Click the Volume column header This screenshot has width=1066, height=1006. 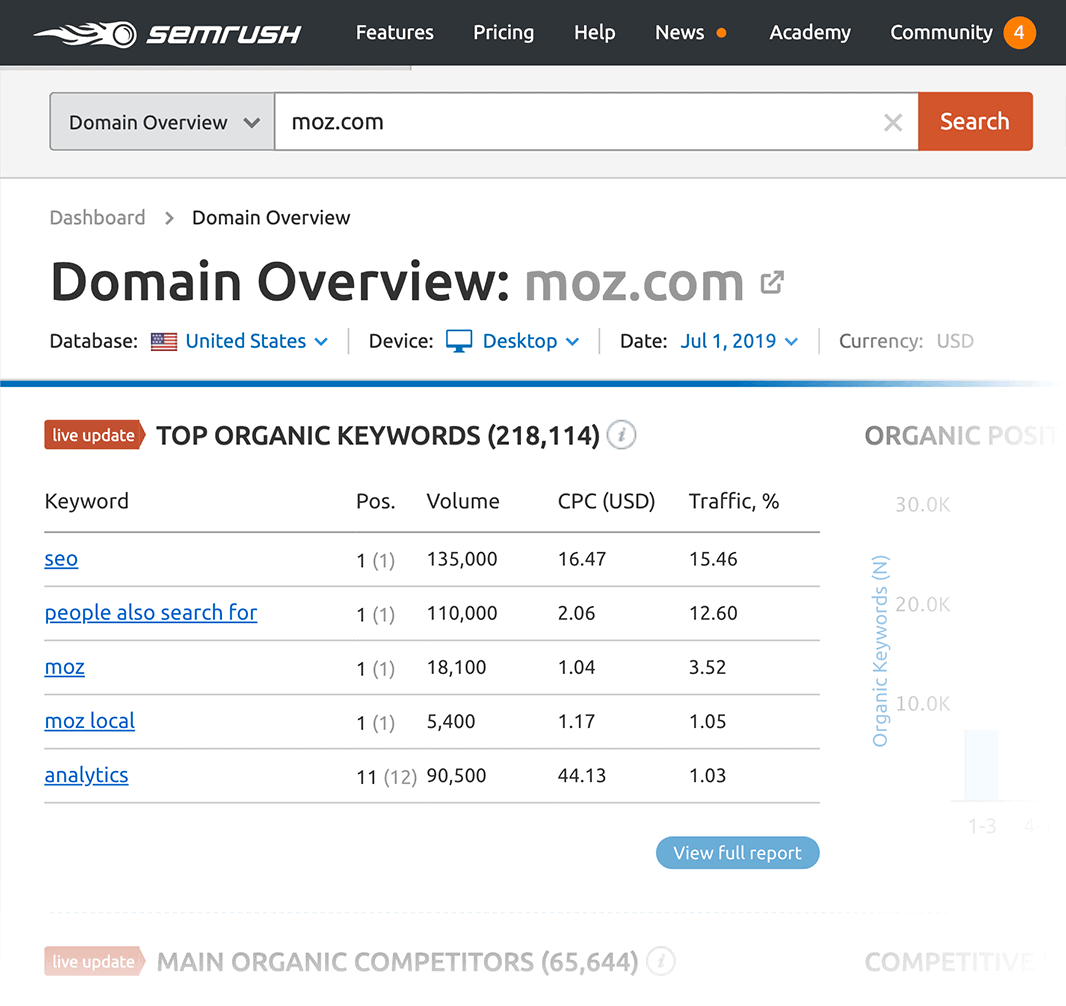tap(463, 502)
